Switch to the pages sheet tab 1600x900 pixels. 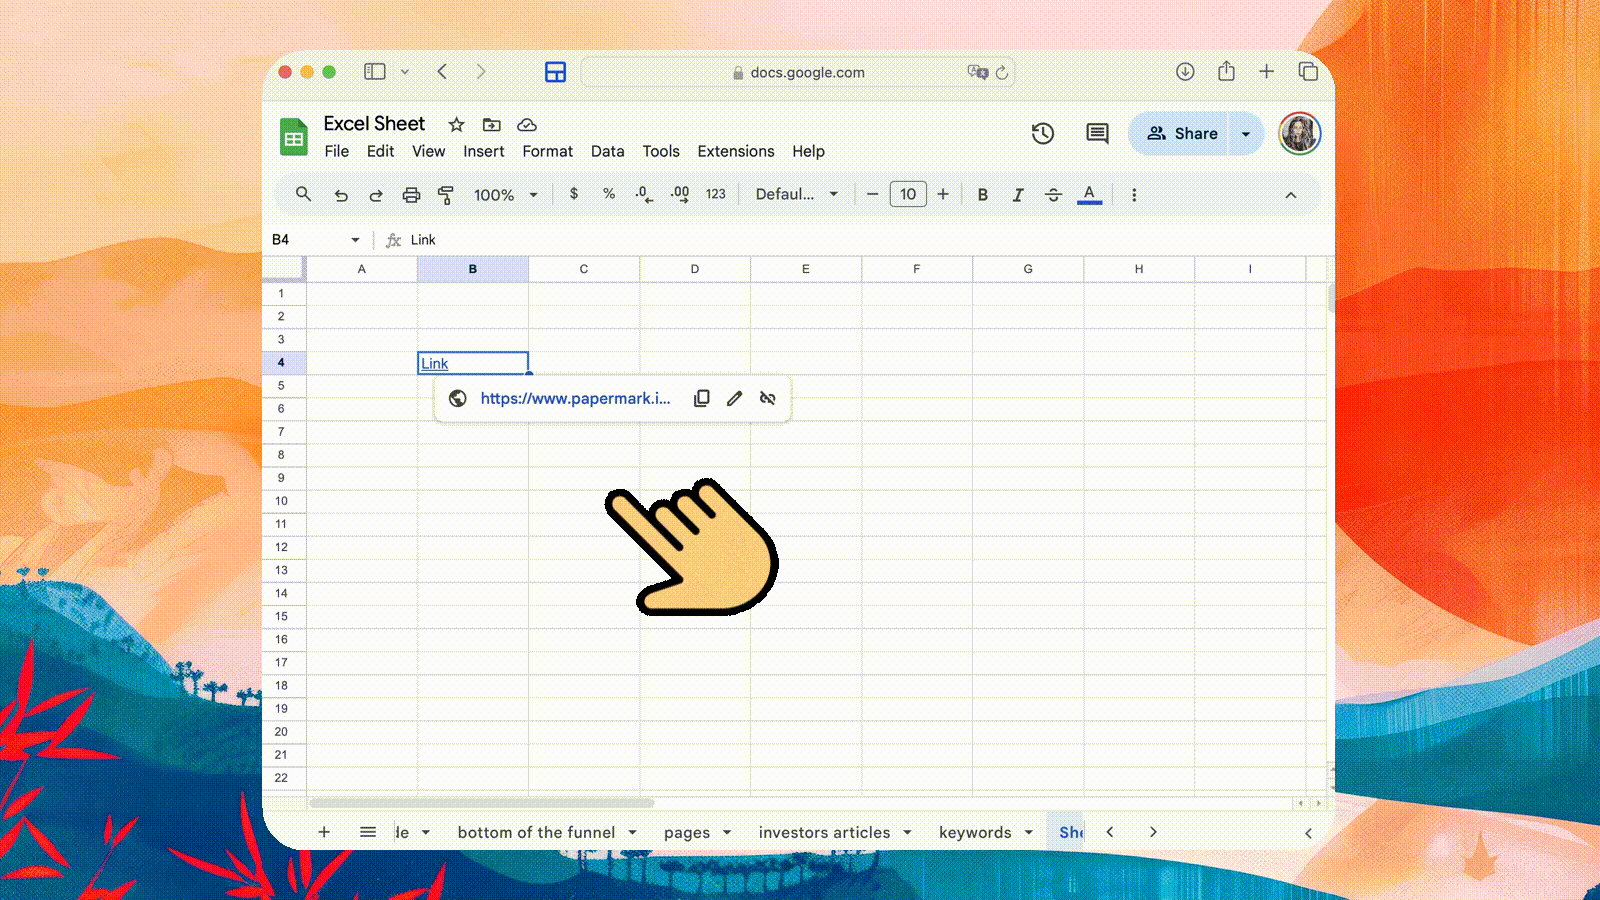(688, 832)
